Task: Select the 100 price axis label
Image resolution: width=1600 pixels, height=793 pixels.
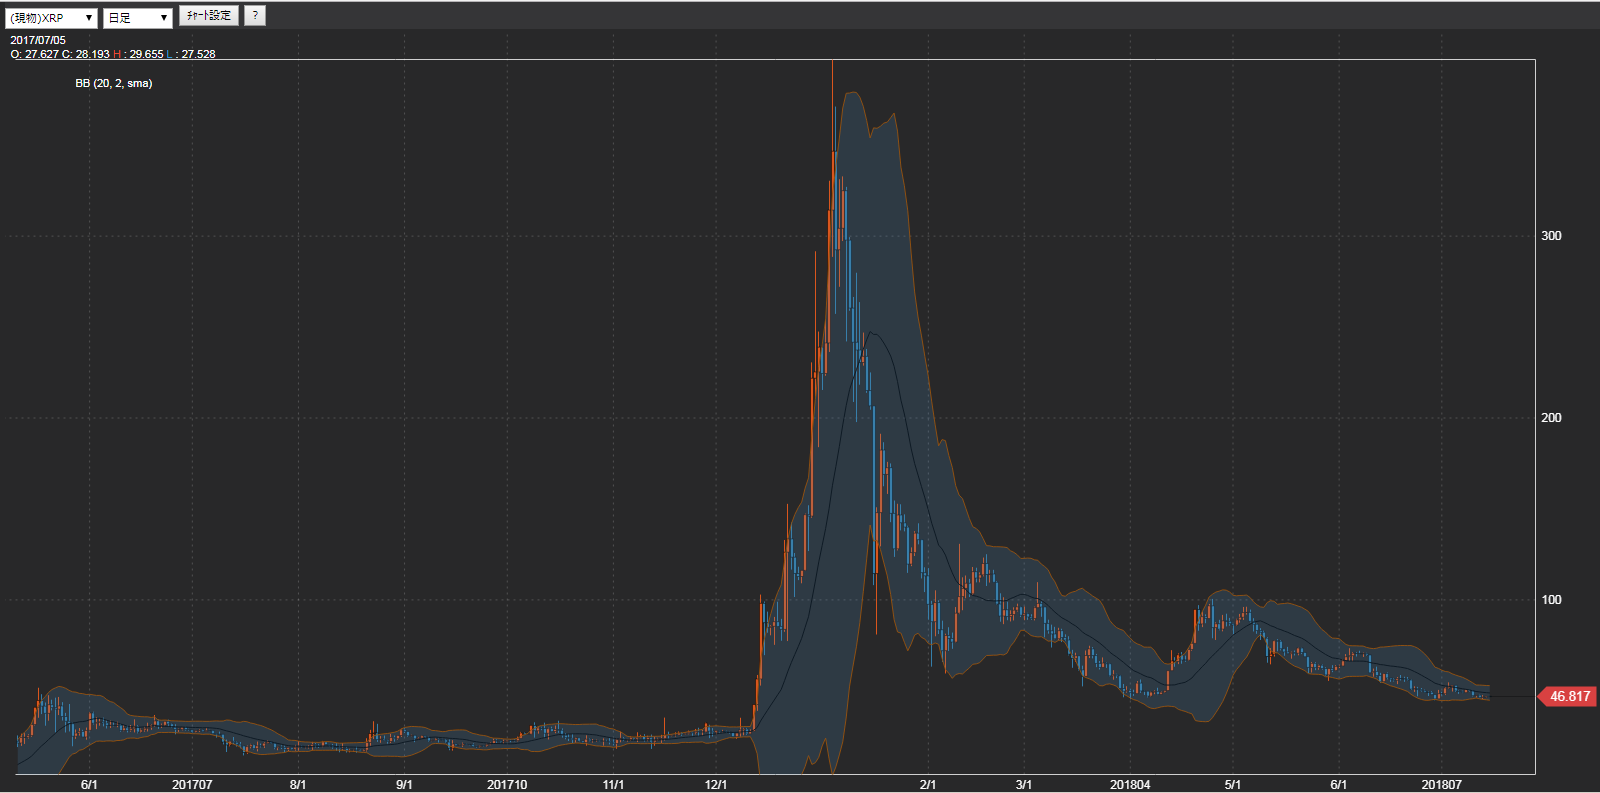Action: point(1551,600)
